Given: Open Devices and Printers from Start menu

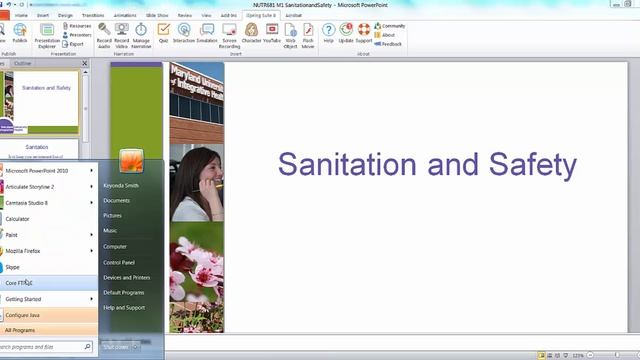Looking at the screenshot, I should pyautogui.click(x=127, y=278).
